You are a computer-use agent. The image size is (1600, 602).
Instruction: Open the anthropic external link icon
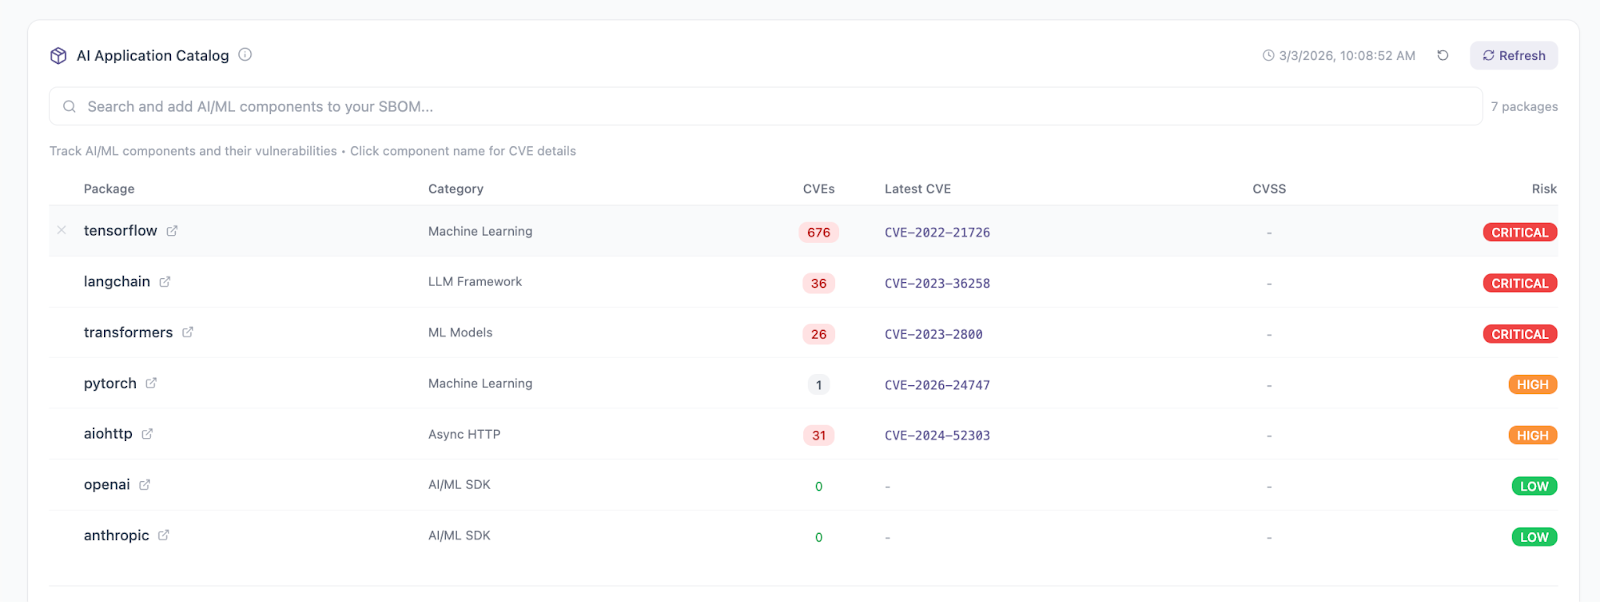(x=164, y=536)
